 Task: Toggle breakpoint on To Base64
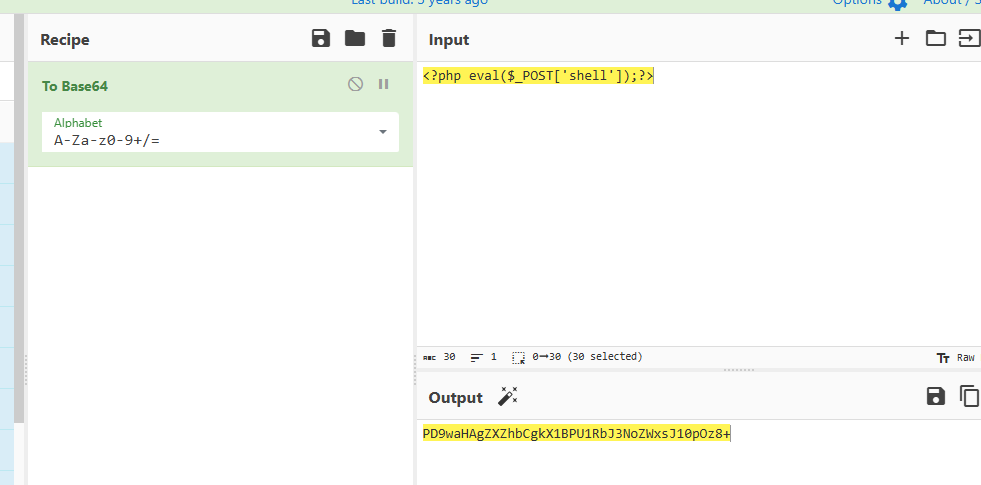(383, 85)
